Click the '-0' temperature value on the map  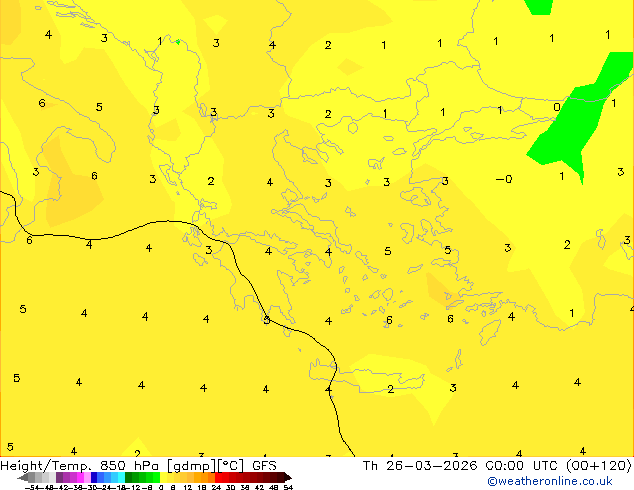pos(504,179)
